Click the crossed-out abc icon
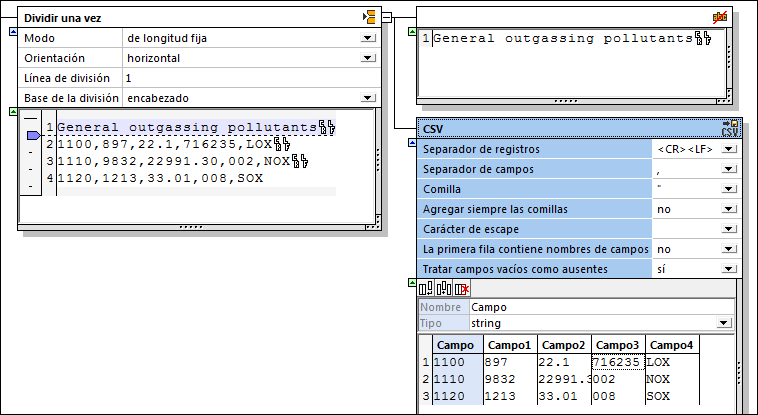This screenshot has width=758, height=415. (718, 16)
